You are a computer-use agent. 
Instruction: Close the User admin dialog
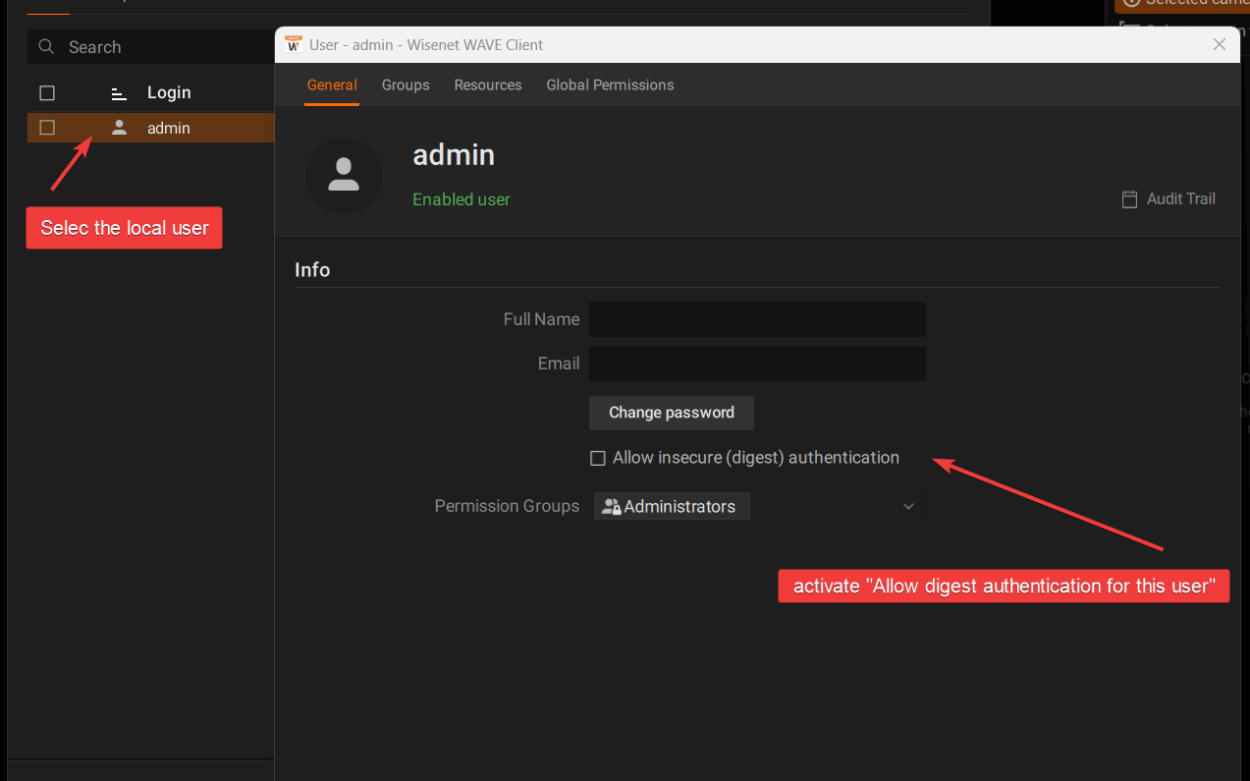tap(1219, 44)
